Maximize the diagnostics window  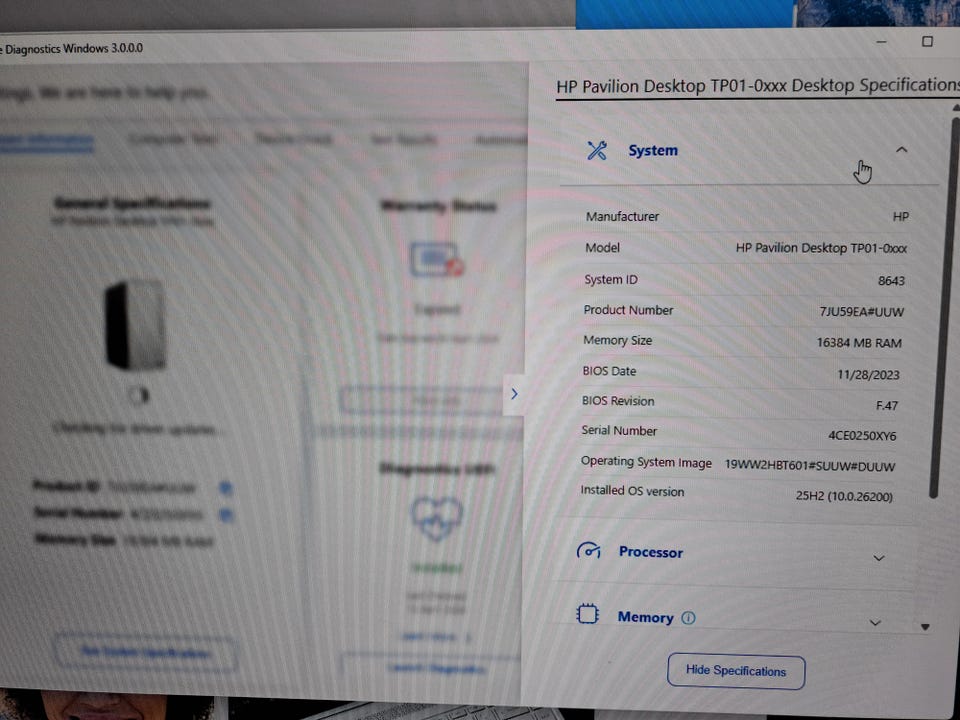(928, 41)
